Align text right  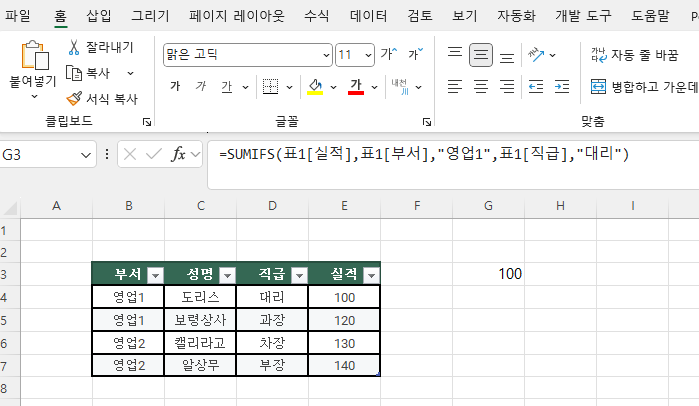tap(507, 86)
